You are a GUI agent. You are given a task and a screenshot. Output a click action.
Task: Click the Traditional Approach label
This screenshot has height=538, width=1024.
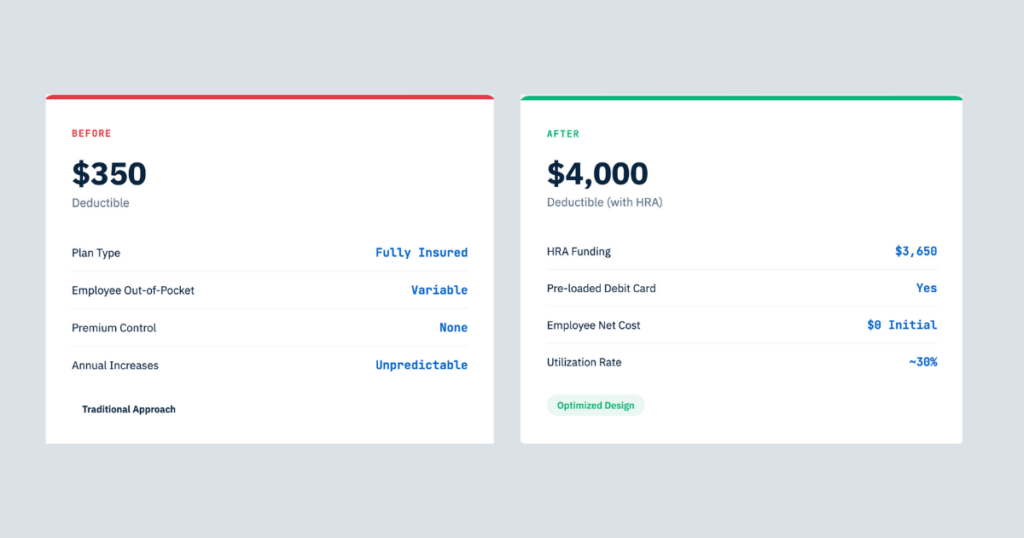[128, 409]
